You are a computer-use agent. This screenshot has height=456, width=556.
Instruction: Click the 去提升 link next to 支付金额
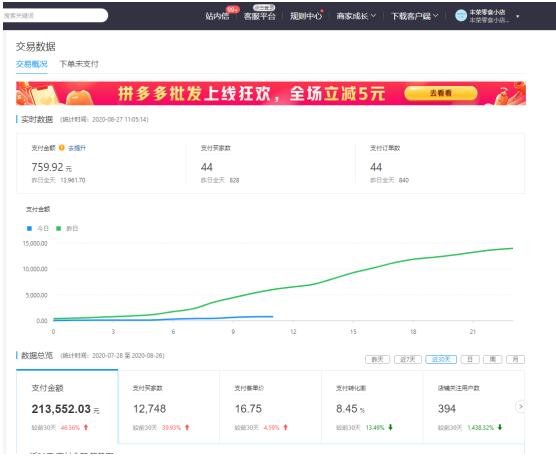(x=77, y=148)
